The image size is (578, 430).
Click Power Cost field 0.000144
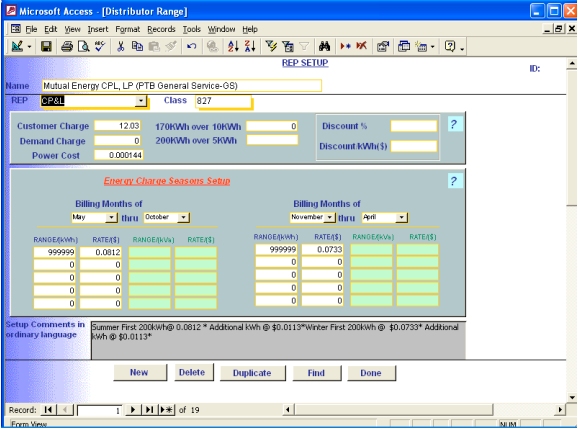[118, 155]
